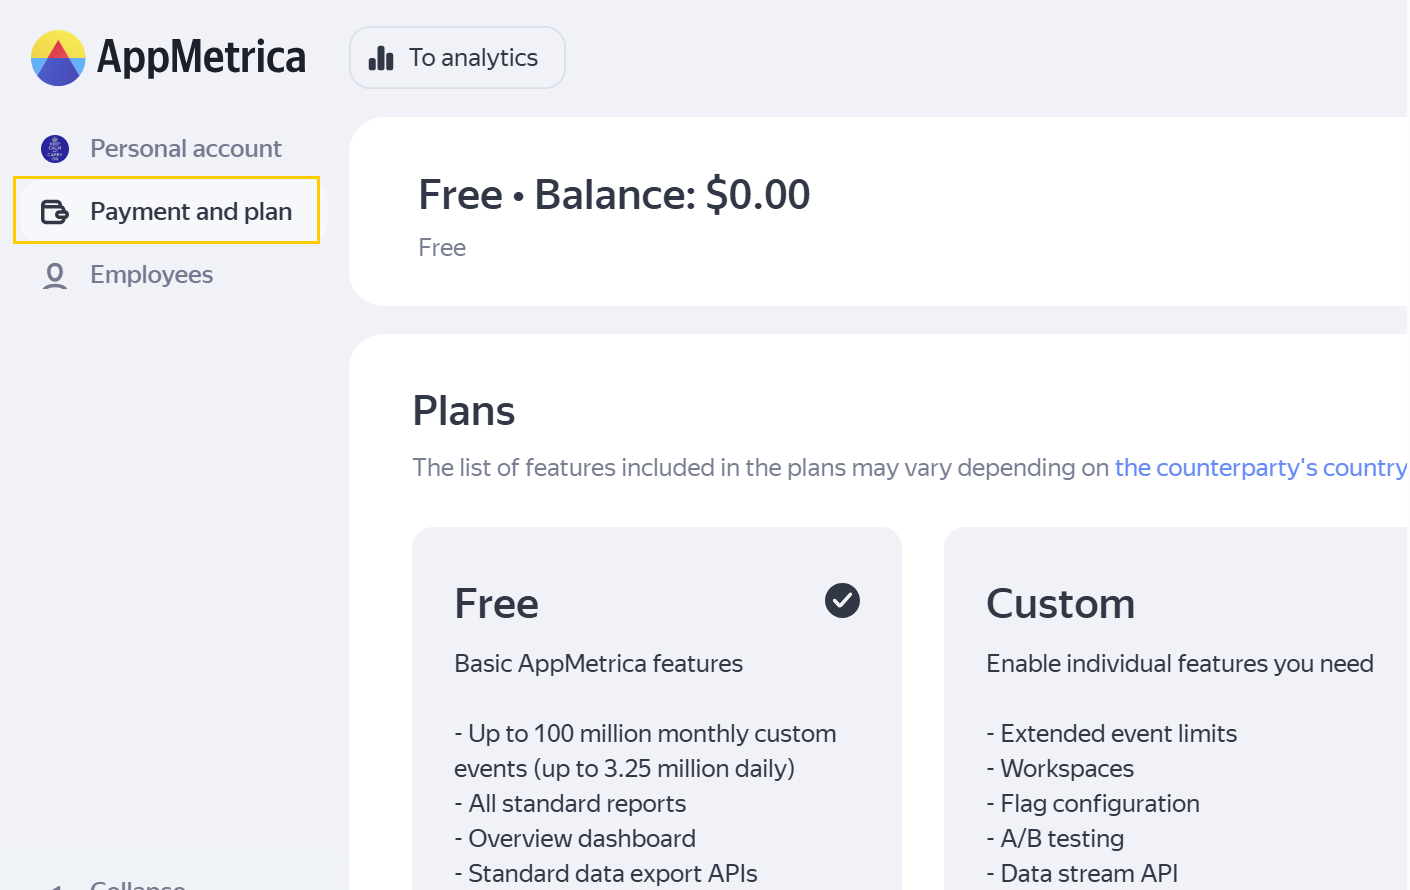Click the Basic AppMetrica features description
Image resolution: width=1410 pixels, height=890 pixels.
598,664
